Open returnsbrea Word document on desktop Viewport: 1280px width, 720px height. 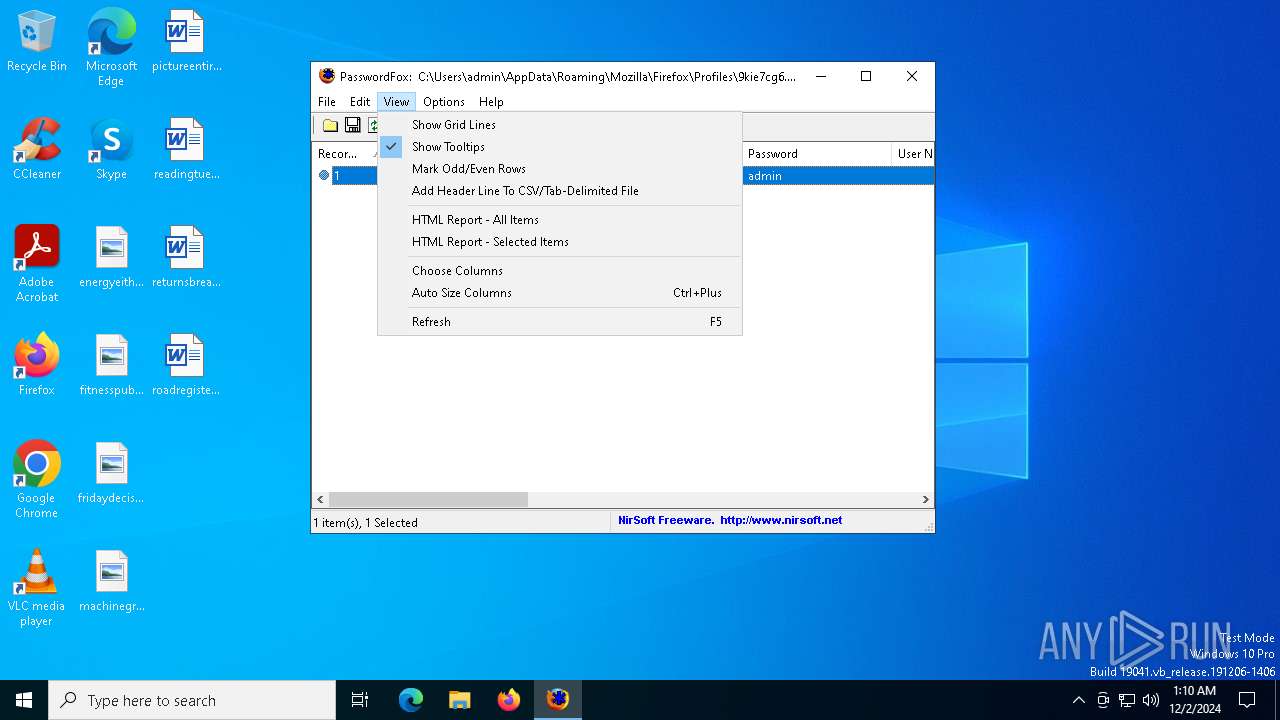186,258
